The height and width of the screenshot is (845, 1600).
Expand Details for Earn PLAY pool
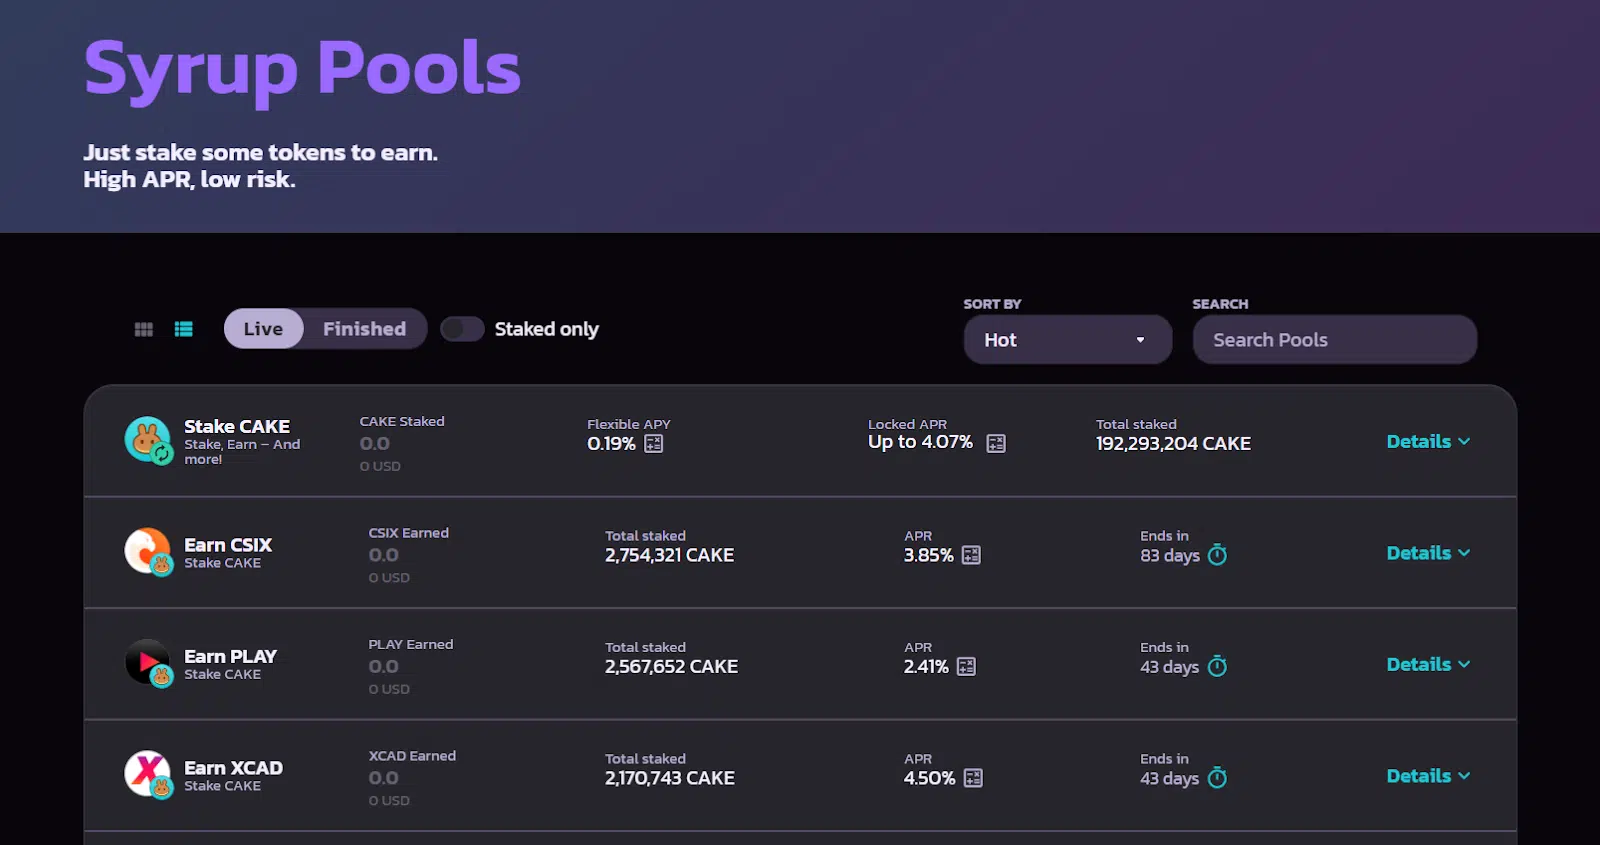coord(1428,664)
